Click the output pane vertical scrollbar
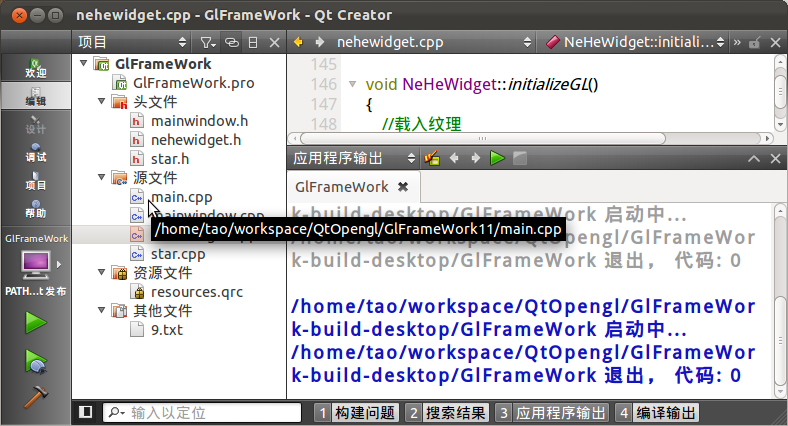788x426 pixels. (x=780, y=341)
